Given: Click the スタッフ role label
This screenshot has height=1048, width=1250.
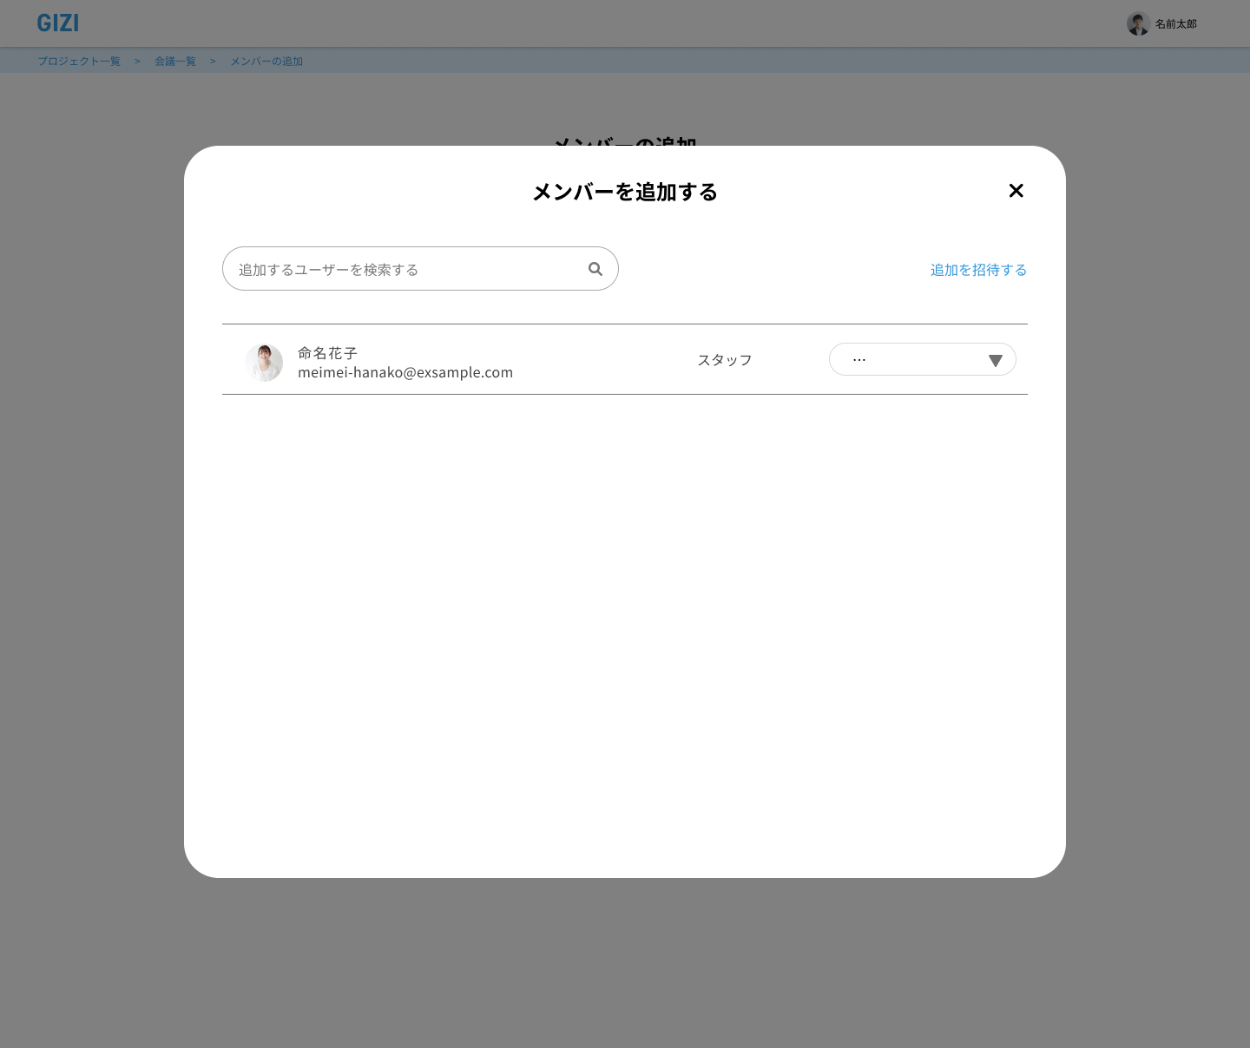Looking at the screenshot, I should point(724,360).
